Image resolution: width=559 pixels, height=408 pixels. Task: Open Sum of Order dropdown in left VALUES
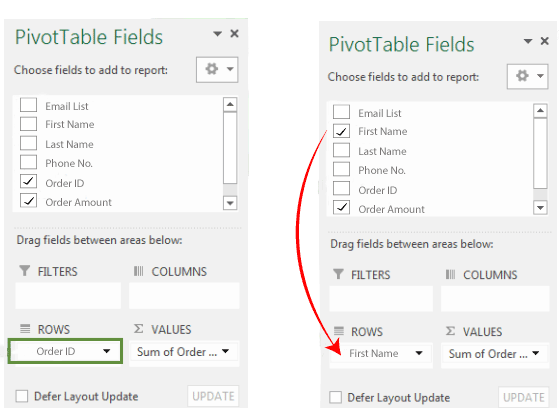225,351
